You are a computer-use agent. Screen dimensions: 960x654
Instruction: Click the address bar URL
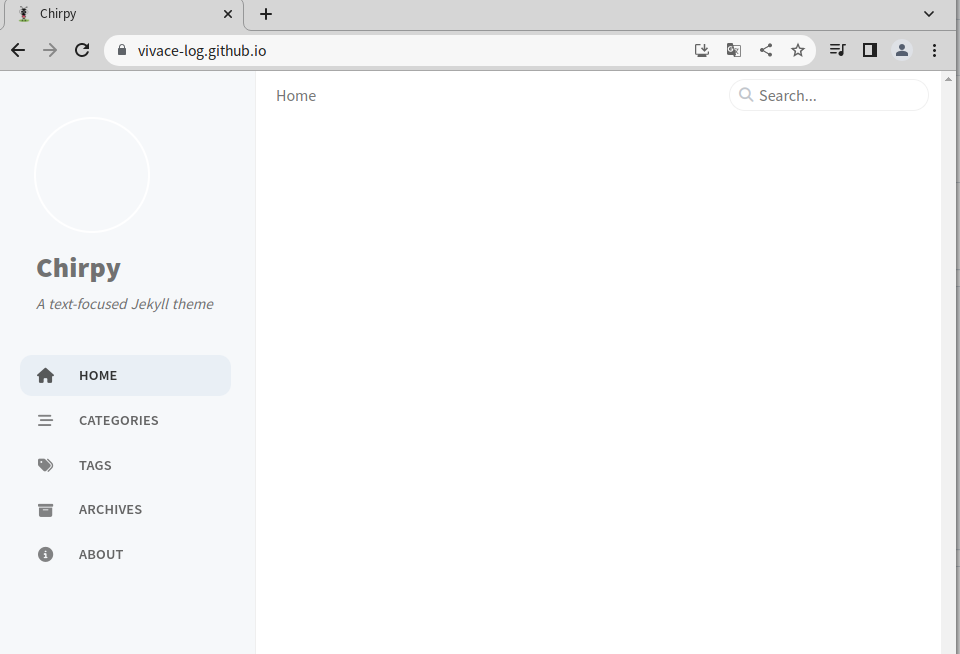(x=202, y=51)
